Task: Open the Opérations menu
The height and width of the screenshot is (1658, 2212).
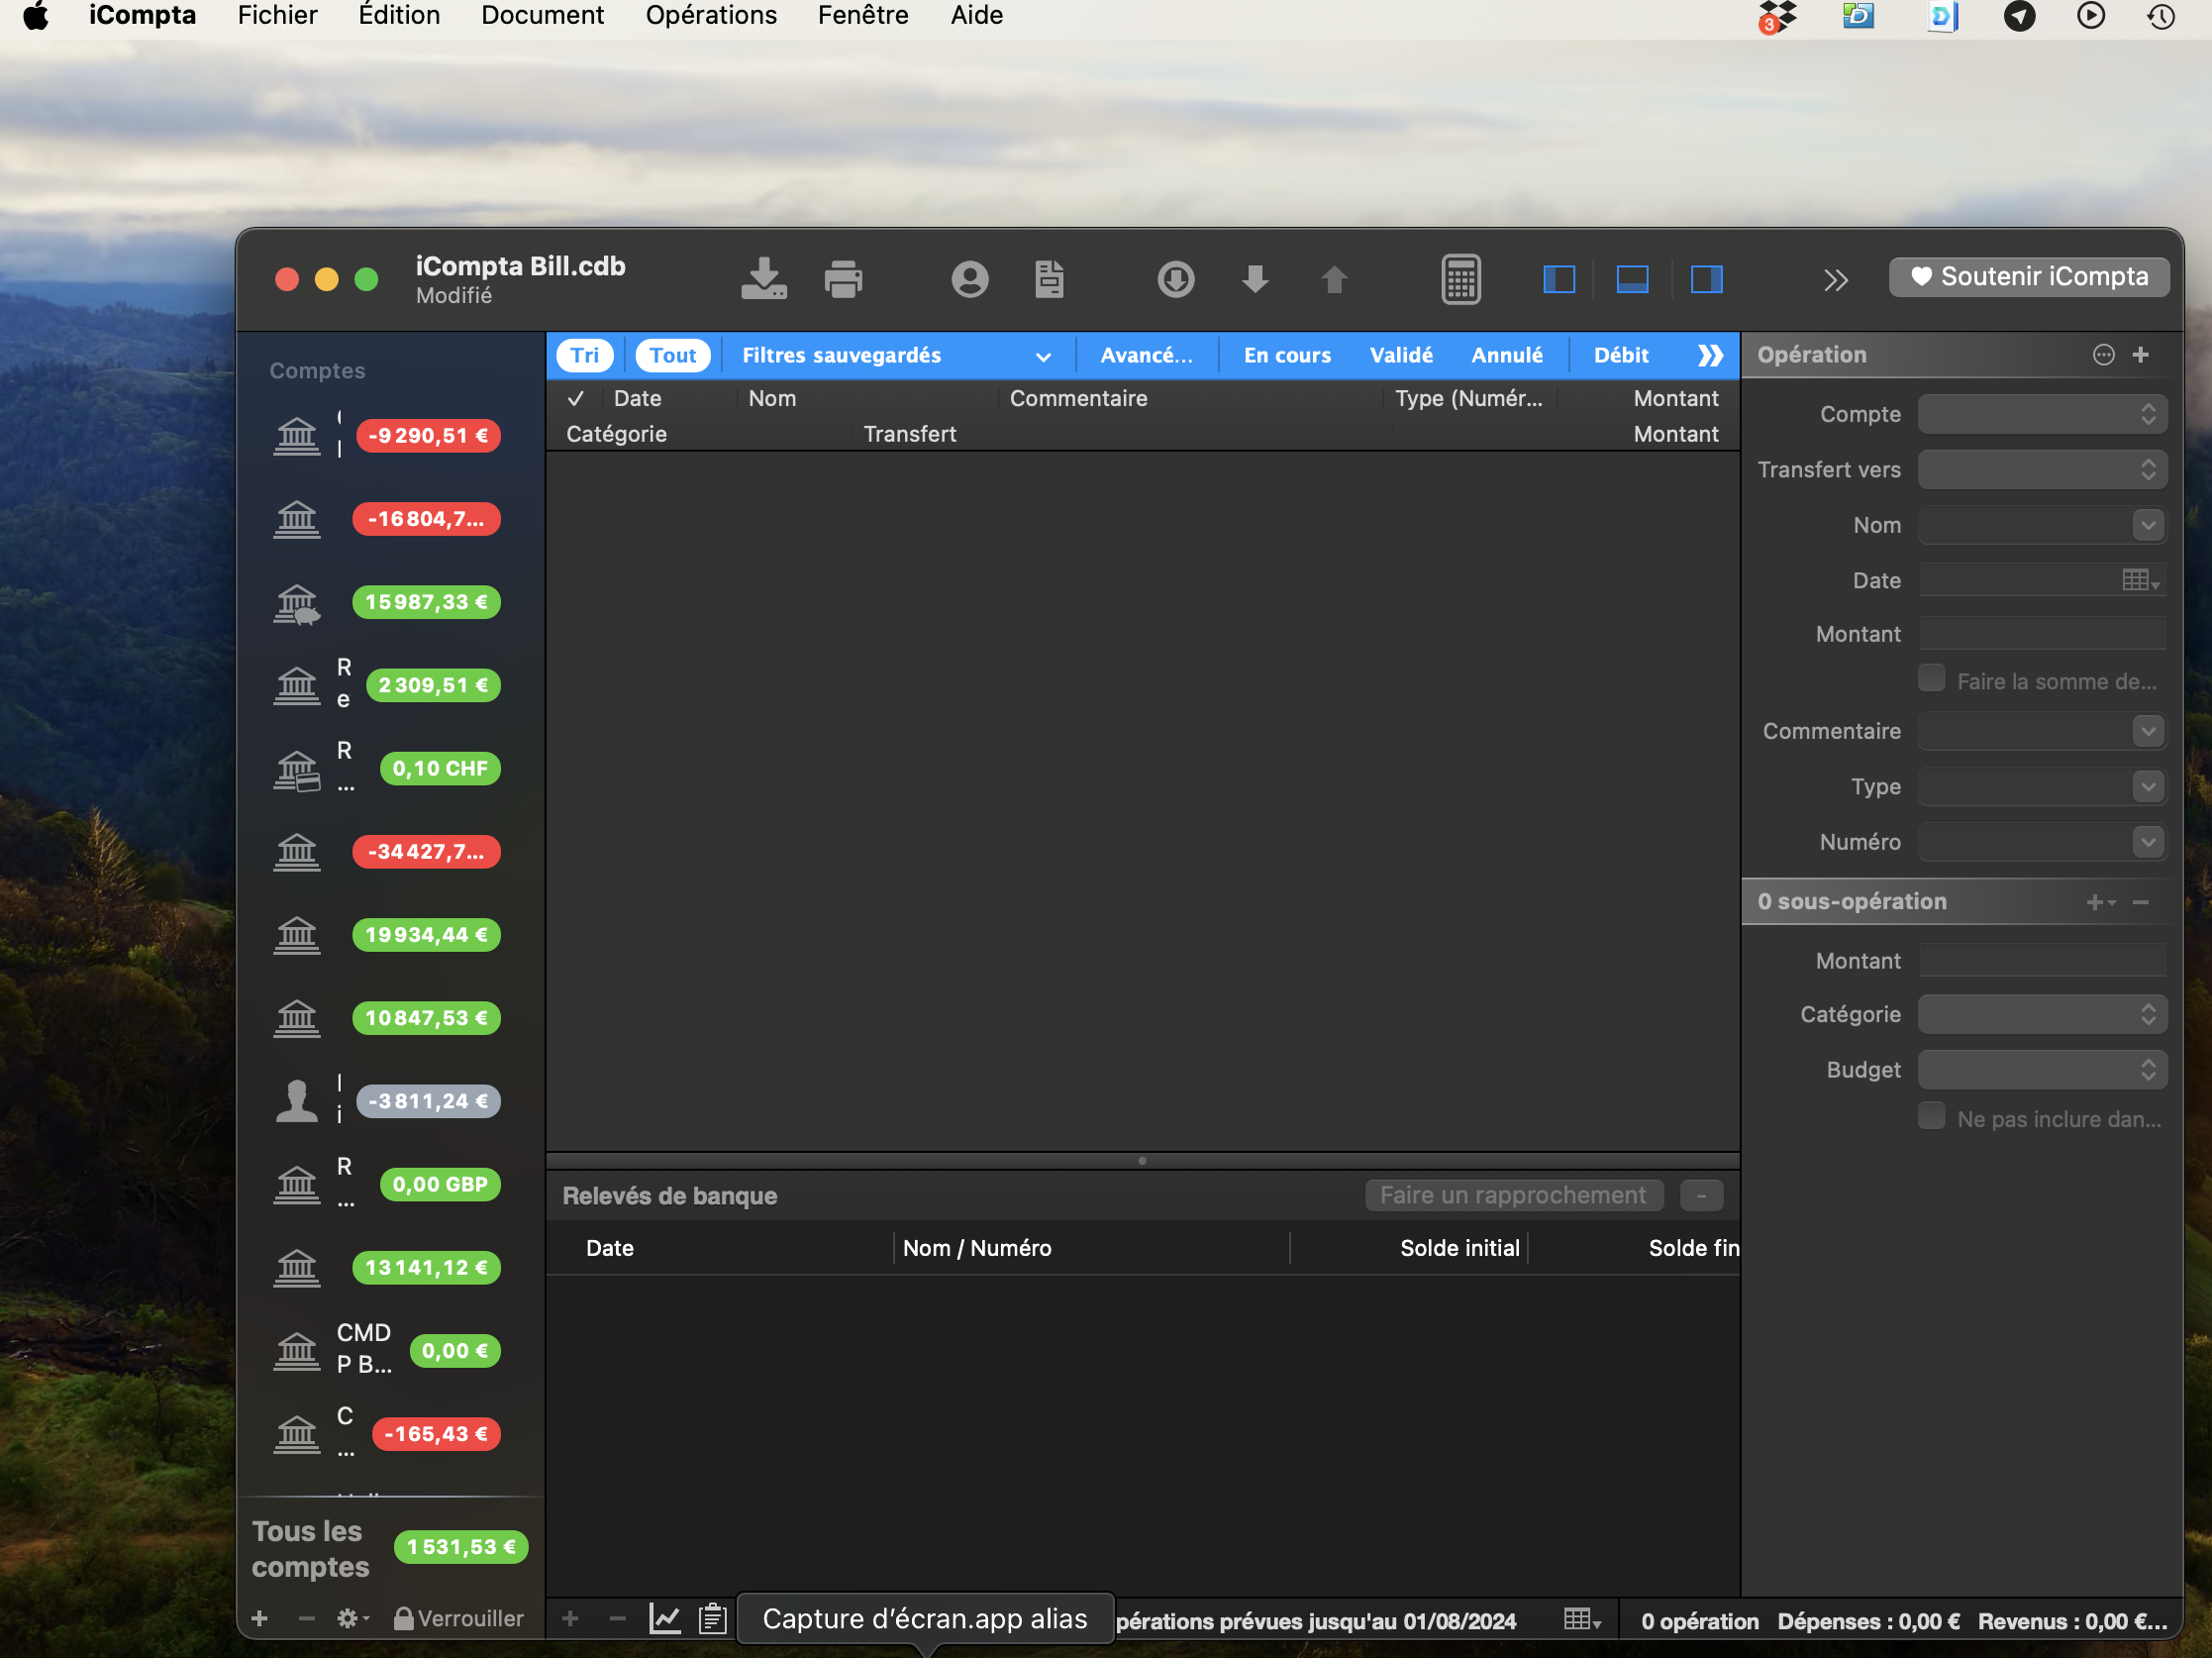Action: coord(711,16)
